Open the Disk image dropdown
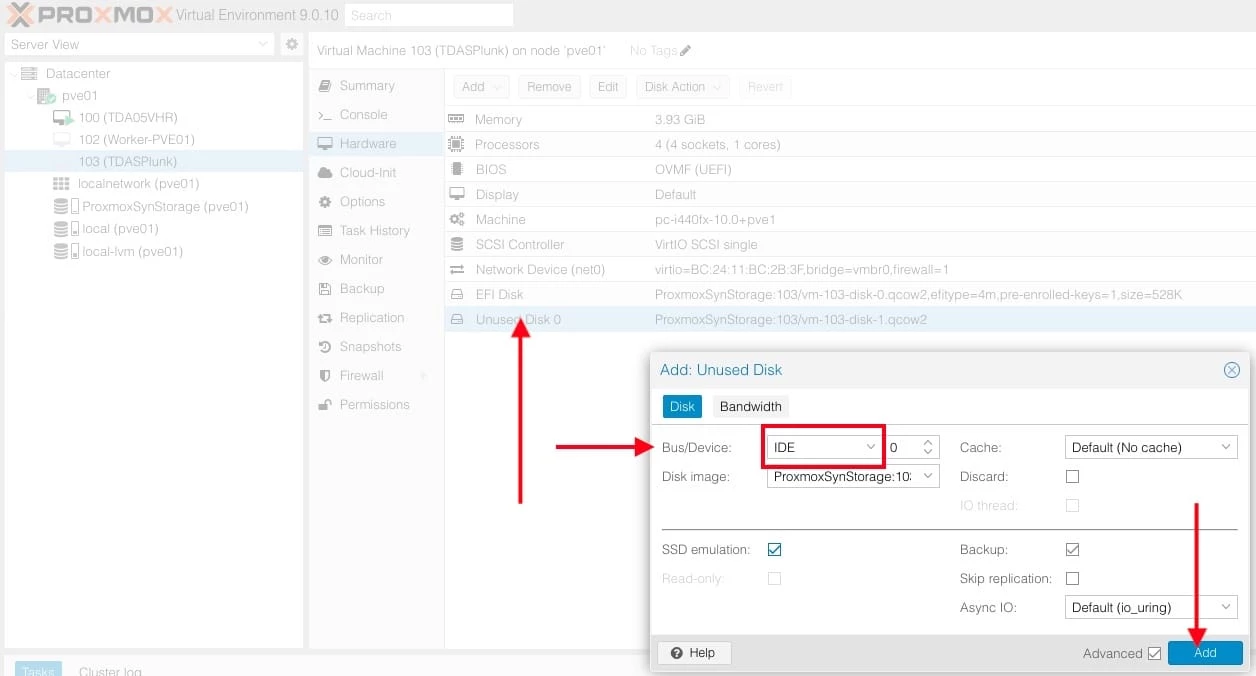Screen dimensions: 1256x676 tap(853, 476)
